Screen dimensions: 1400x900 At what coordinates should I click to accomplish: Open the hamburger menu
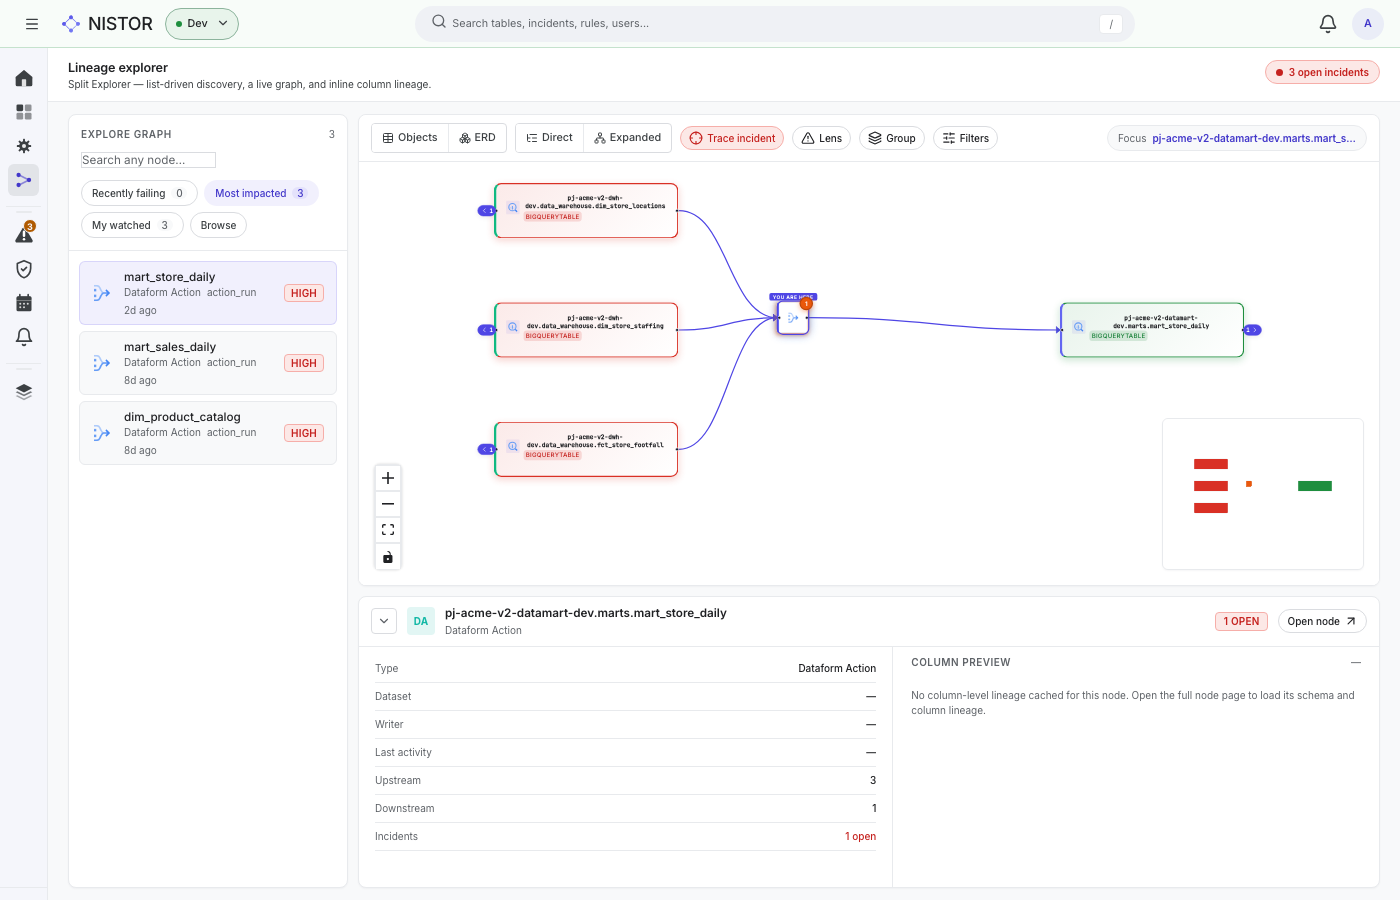pyautogui.click(x=32, y=24)
